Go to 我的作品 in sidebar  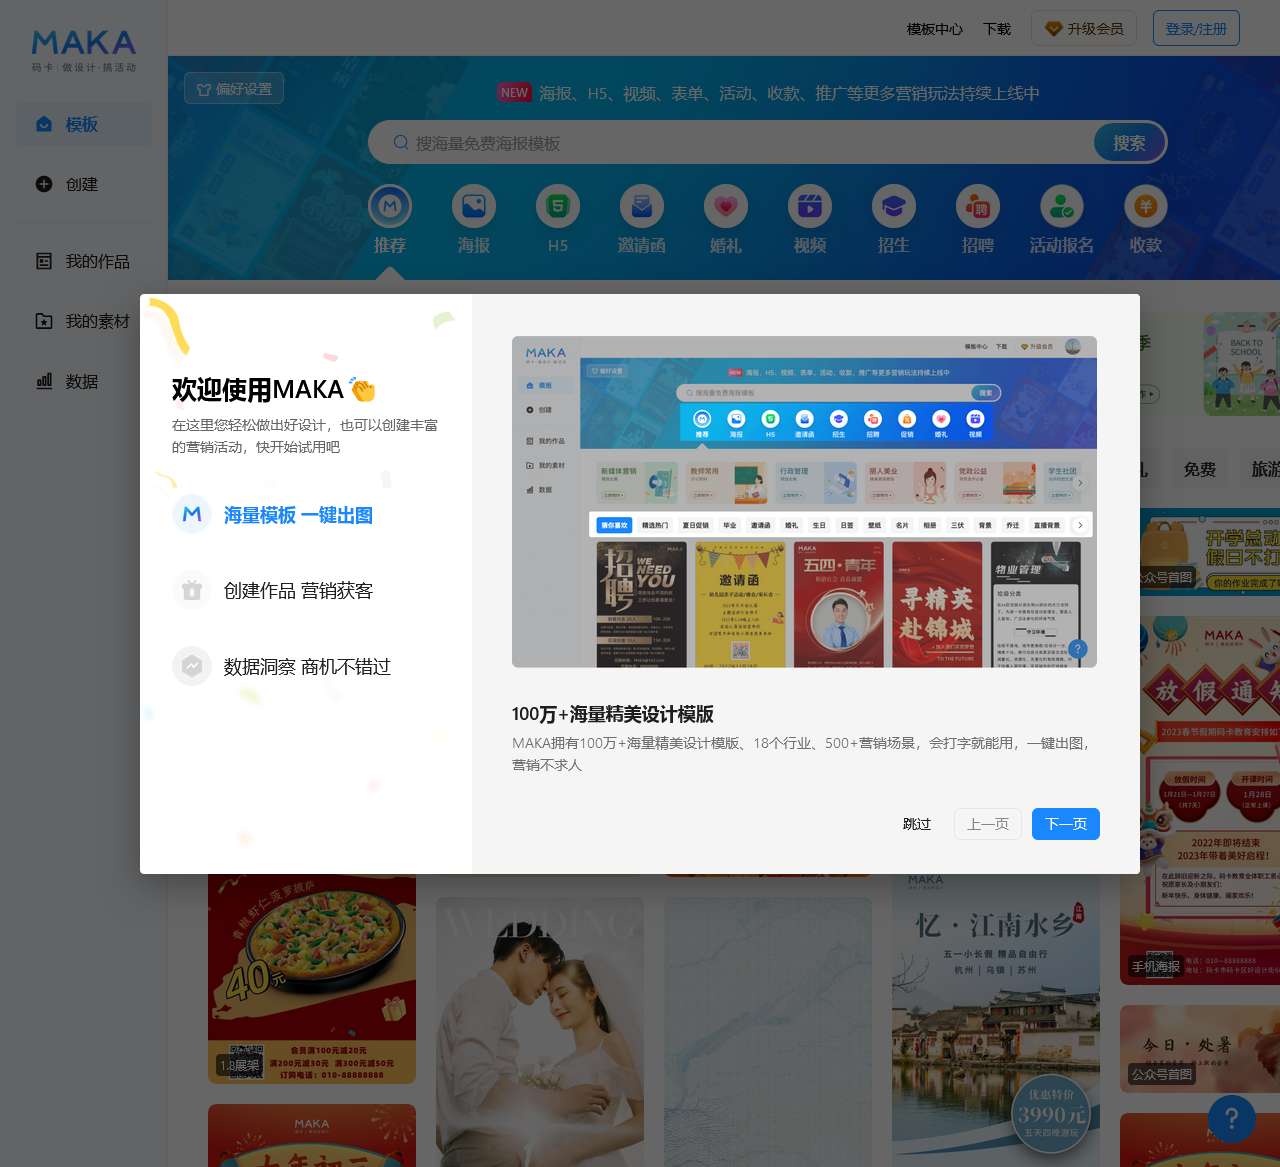click(x=84, y=261)
